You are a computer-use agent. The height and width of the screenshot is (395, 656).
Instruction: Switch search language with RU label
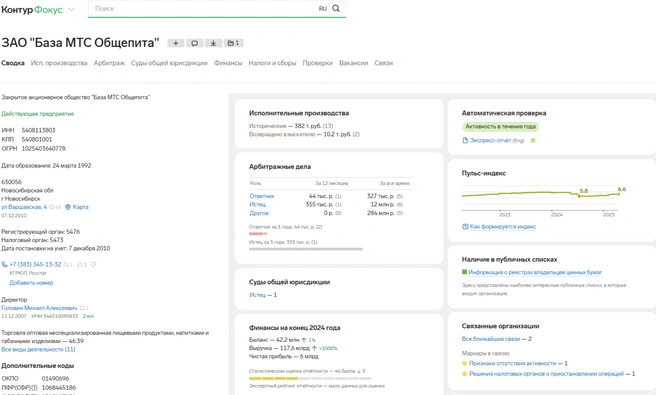coord(323,8)
